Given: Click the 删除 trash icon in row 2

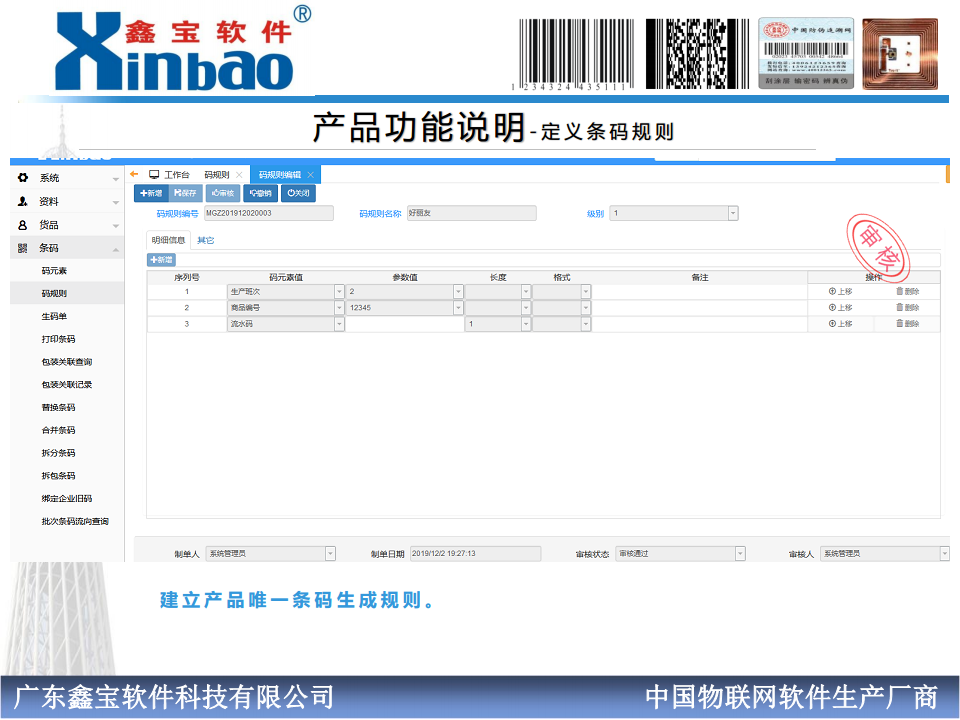Looking at the screenshot, I should coord(900,307).
